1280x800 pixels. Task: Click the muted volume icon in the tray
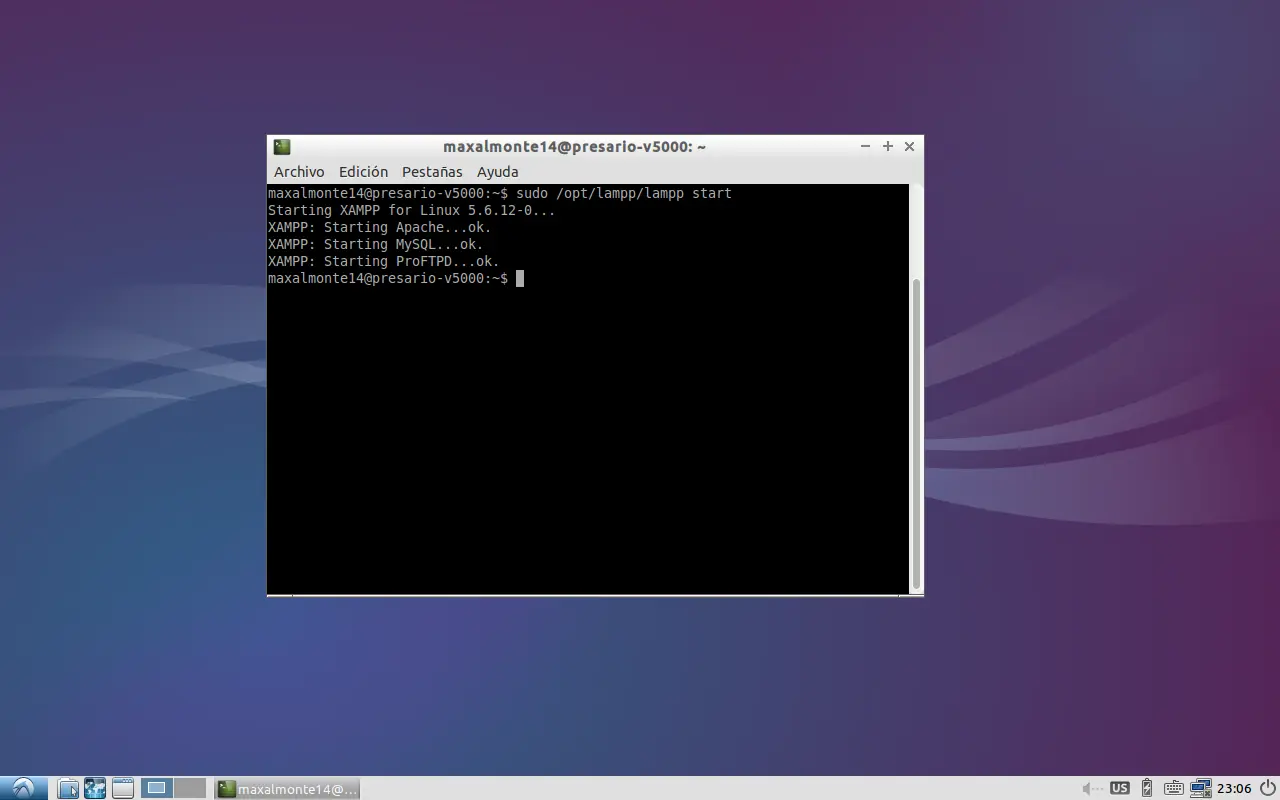[1092, 788]
